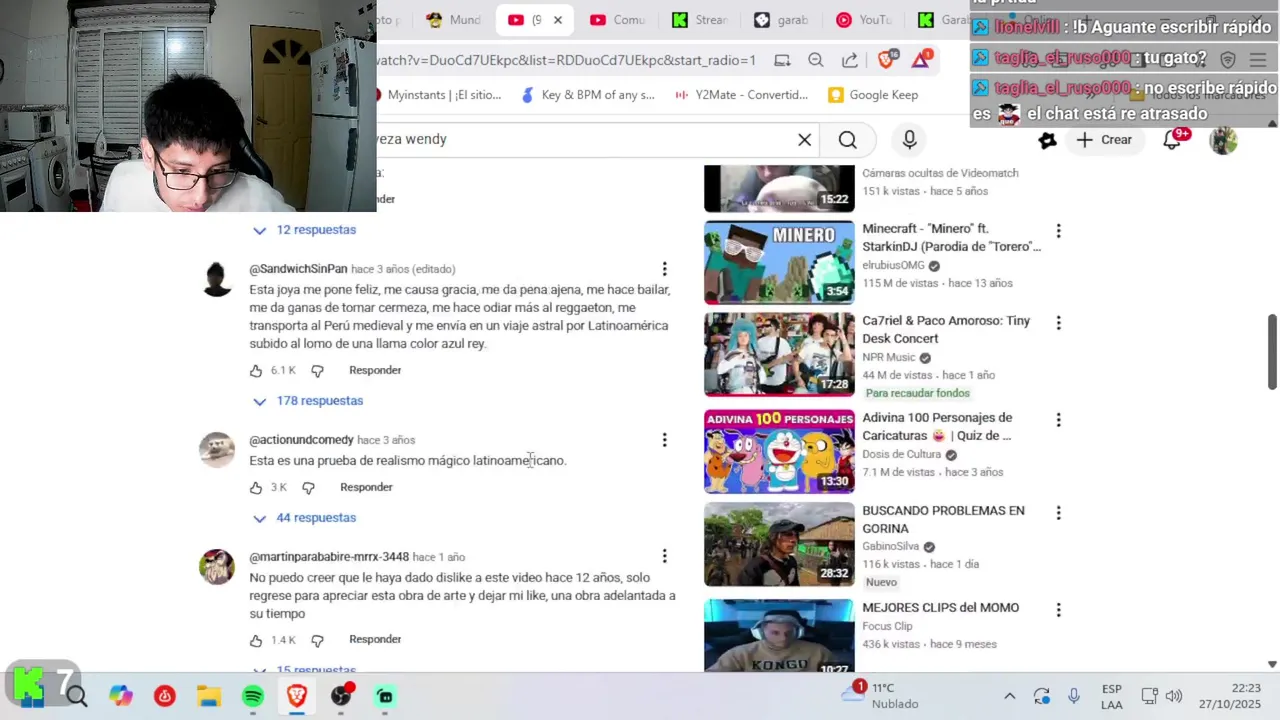This screenshot has width=1280, height=720.
Task: Open the Key & BPM of any song bookmark
Action: click(588, 95)
